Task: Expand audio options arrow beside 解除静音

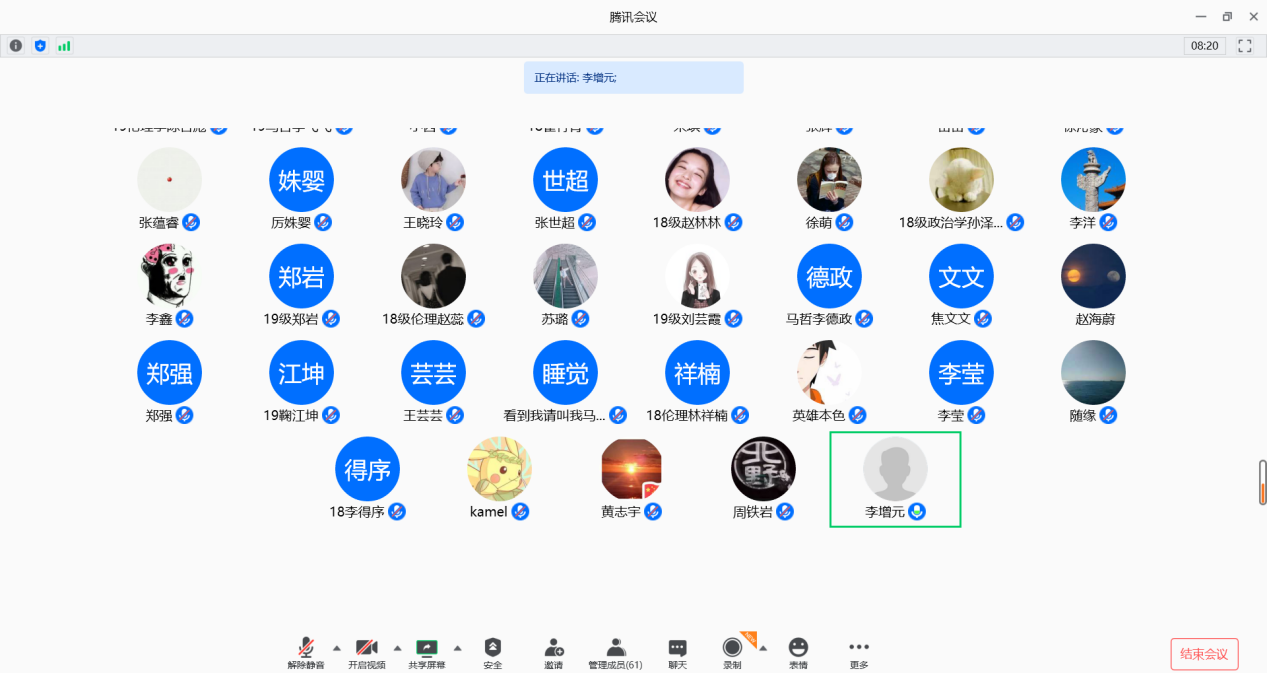Action: pos(336,647)
